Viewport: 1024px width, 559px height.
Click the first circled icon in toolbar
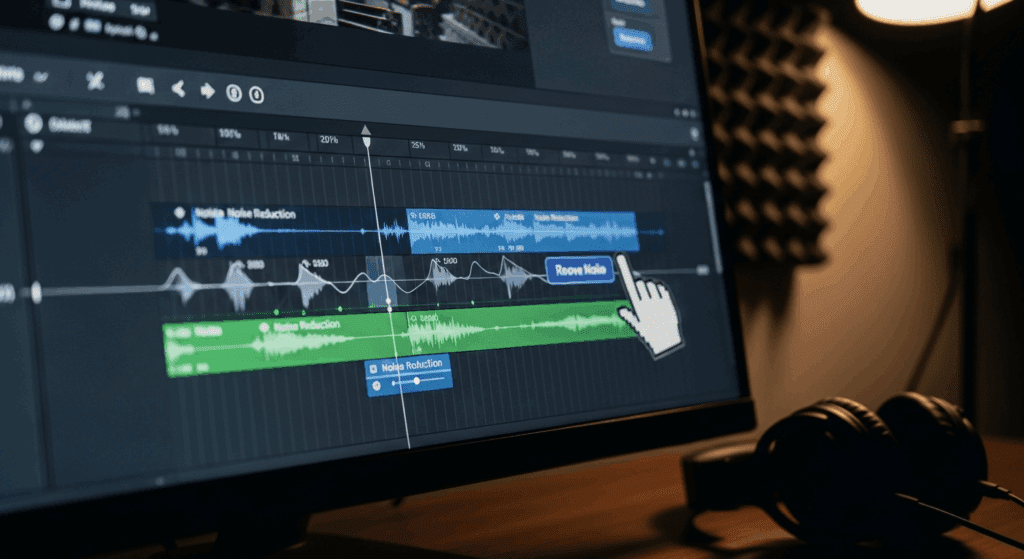pos(234,93)
